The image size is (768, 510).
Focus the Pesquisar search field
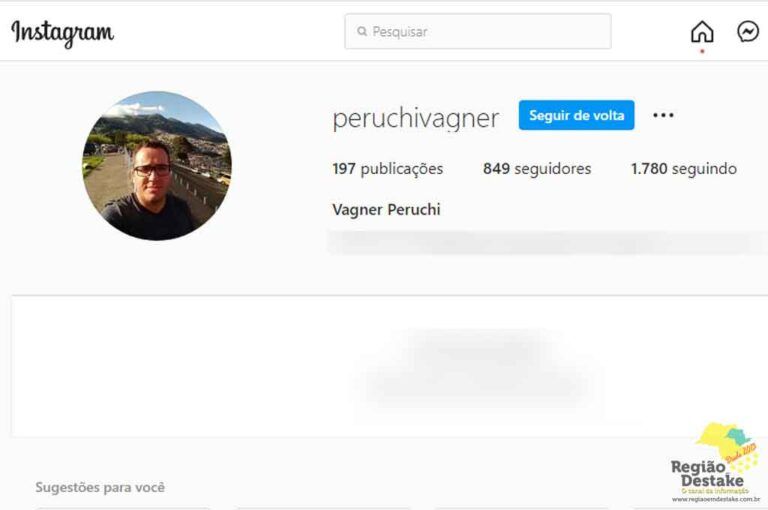[x=478, y=31]
